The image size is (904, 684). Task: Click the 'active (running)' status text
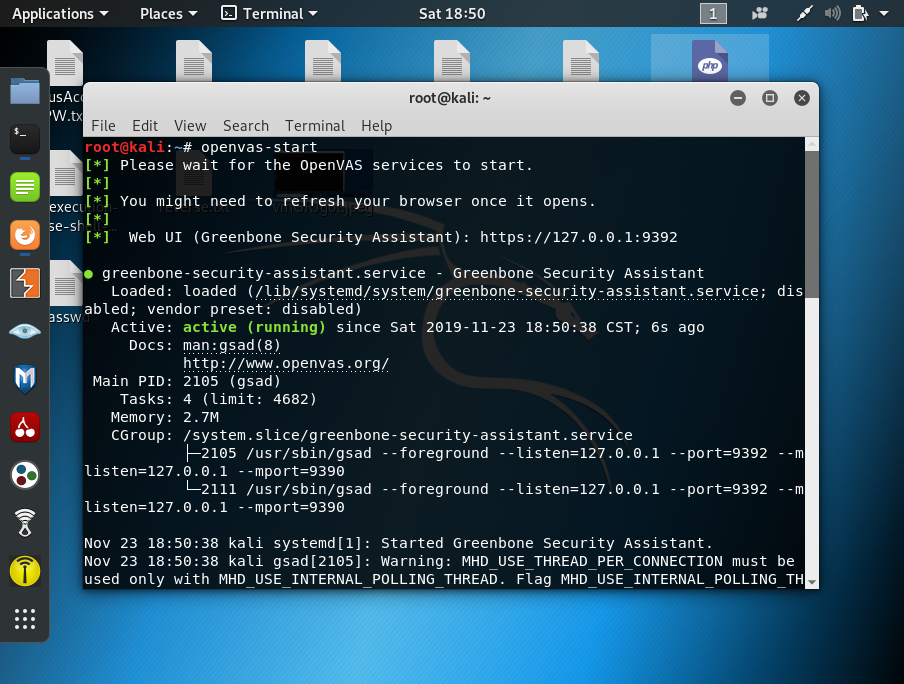(x=254, y=327)
